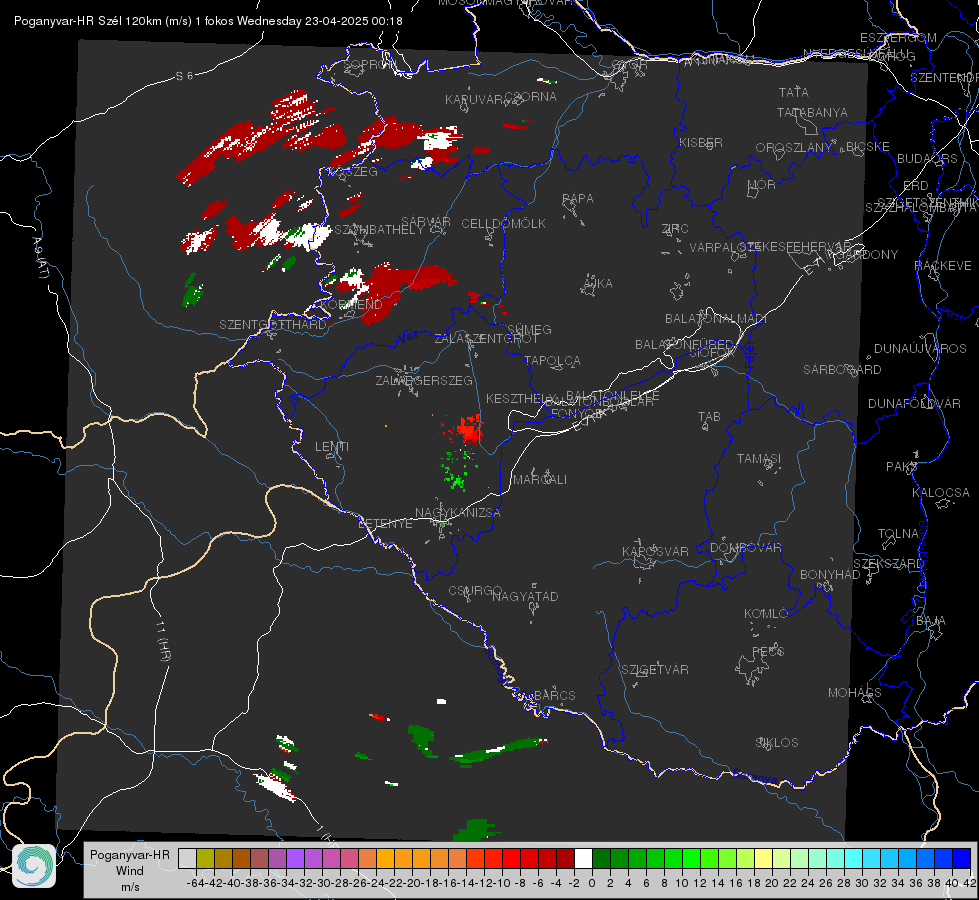Click the MOR city label

(762, 185)
